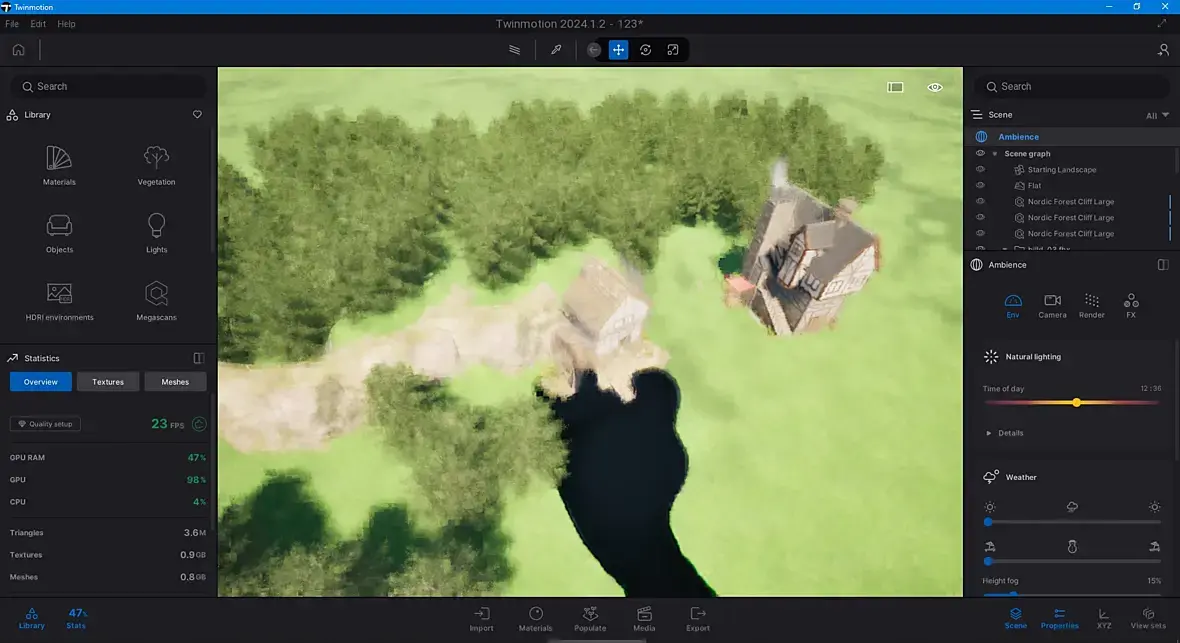Go to the Home screen icon
This screenshot has width=1180, height=643.
pos(19,50)
